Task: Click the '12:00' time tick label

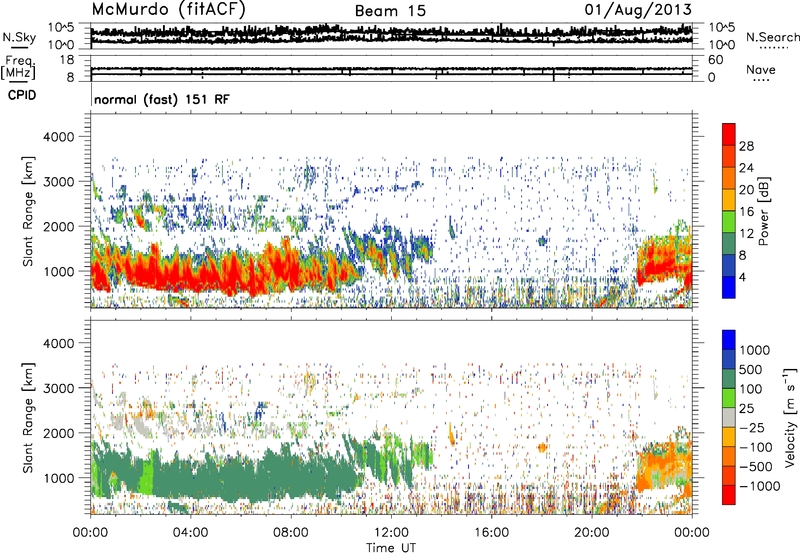Action: (391, 533)
